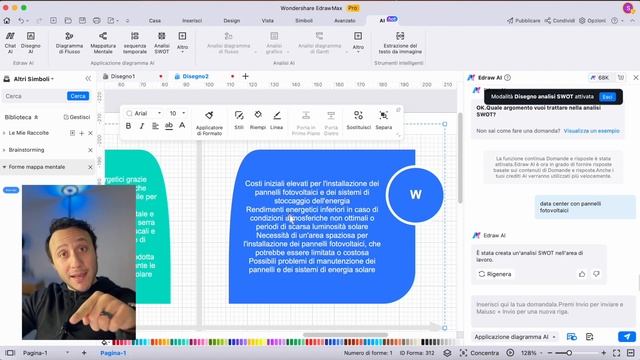The width and height of the screenshot is (640, 360).
Task: Open the Vista ribbon tab
Action: (x=268, y=20)
